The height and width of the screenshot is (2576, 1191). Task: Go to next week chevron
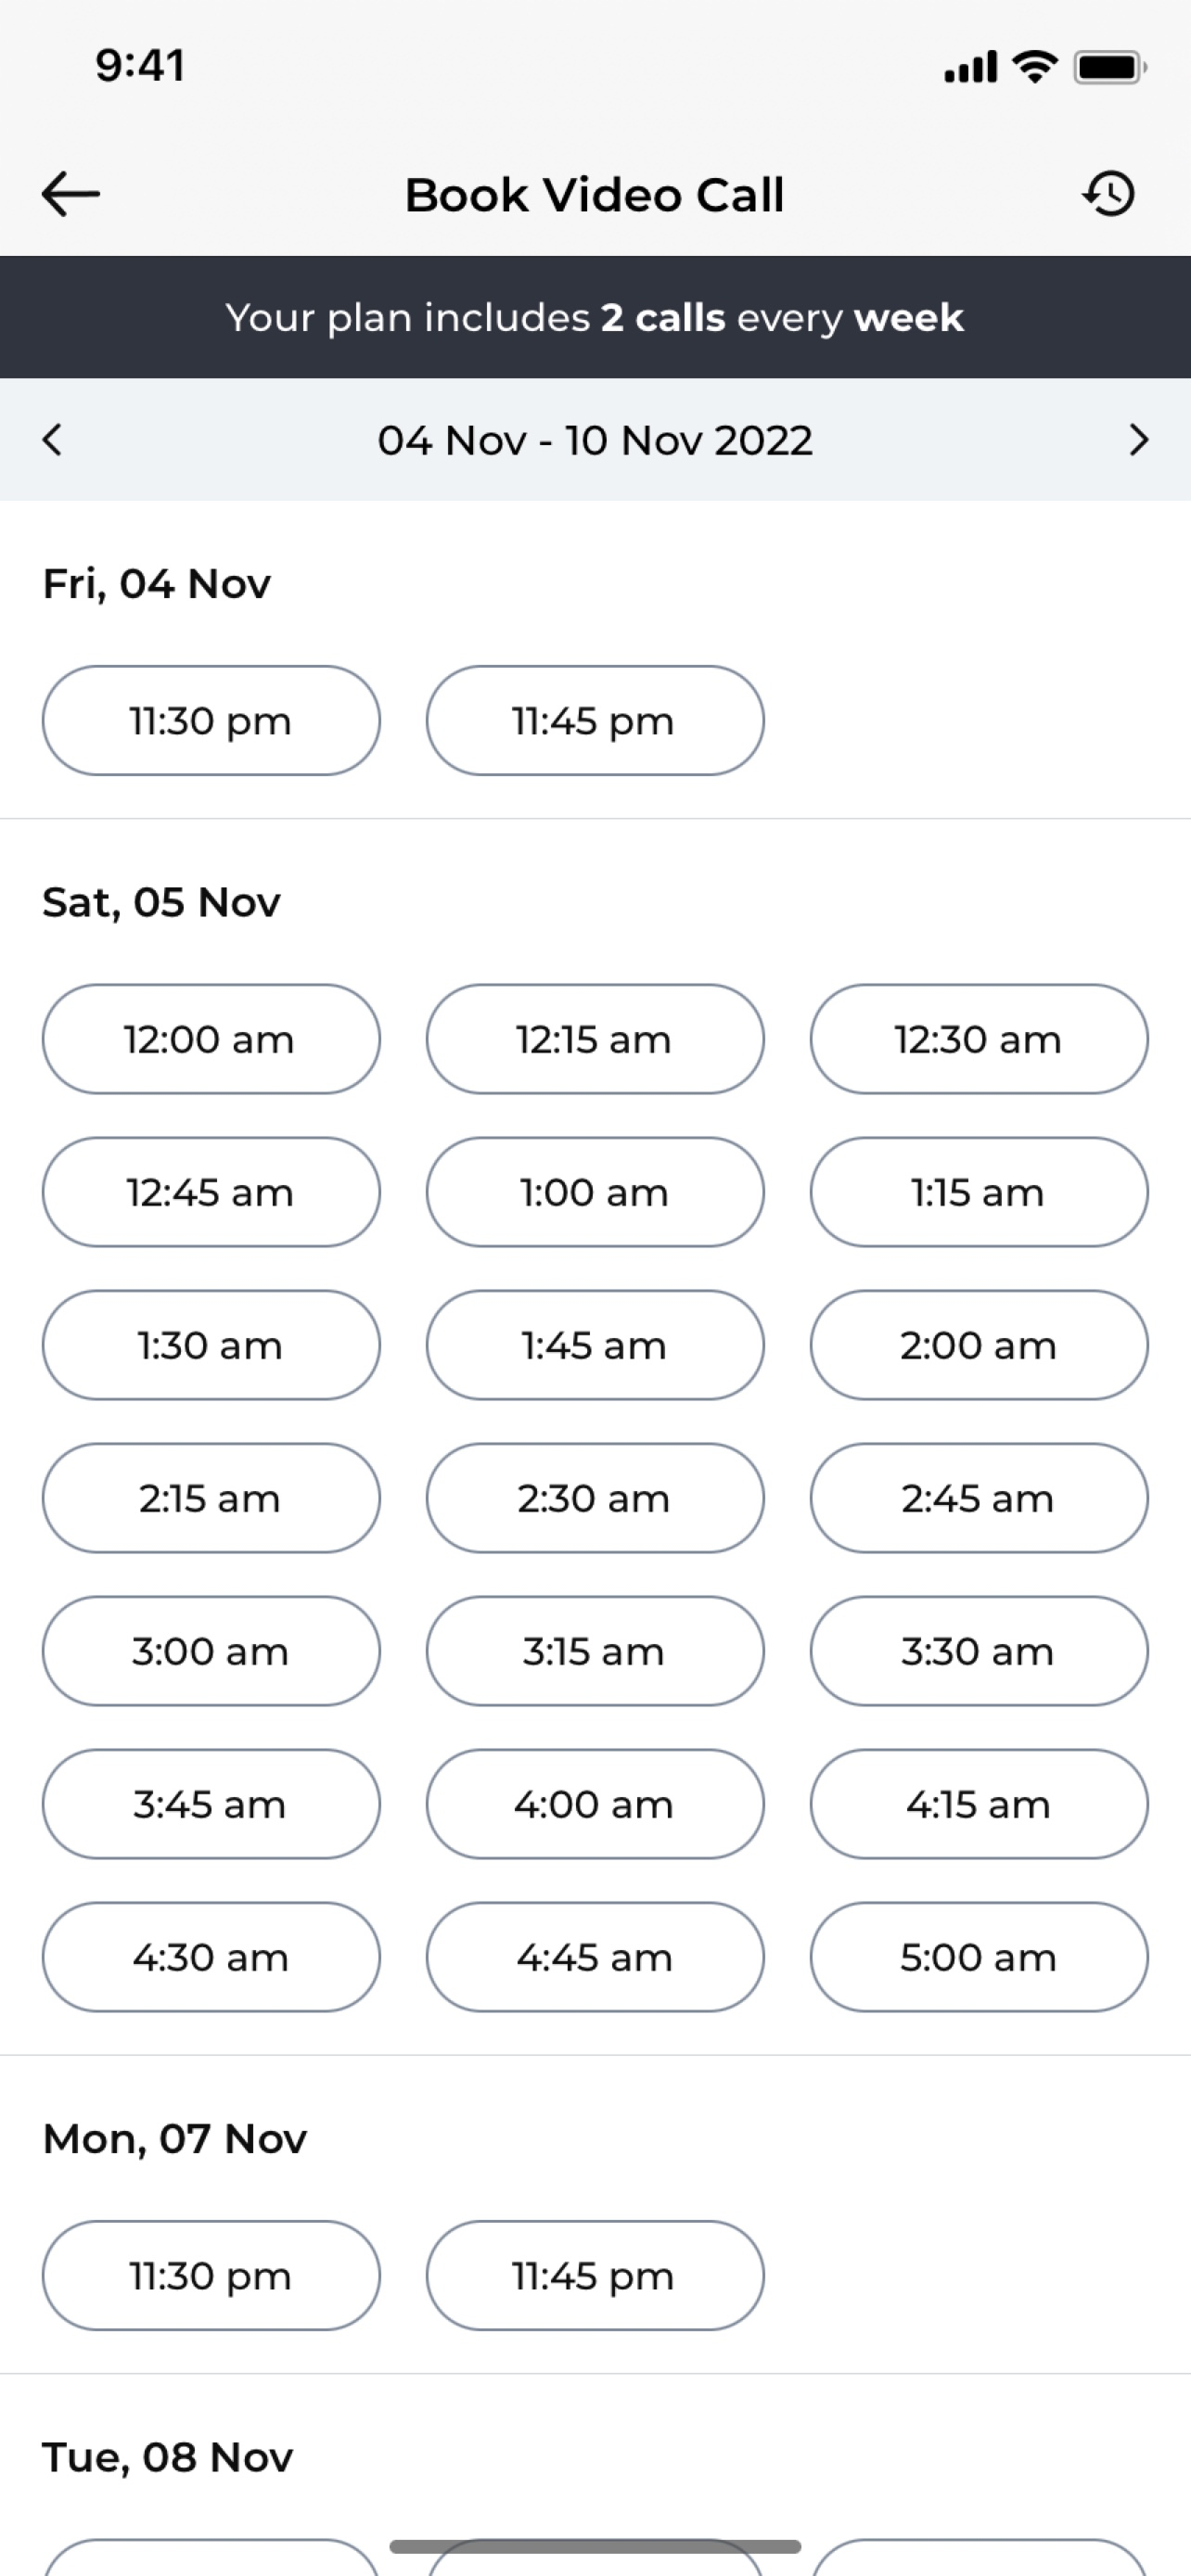point(1139,440)
